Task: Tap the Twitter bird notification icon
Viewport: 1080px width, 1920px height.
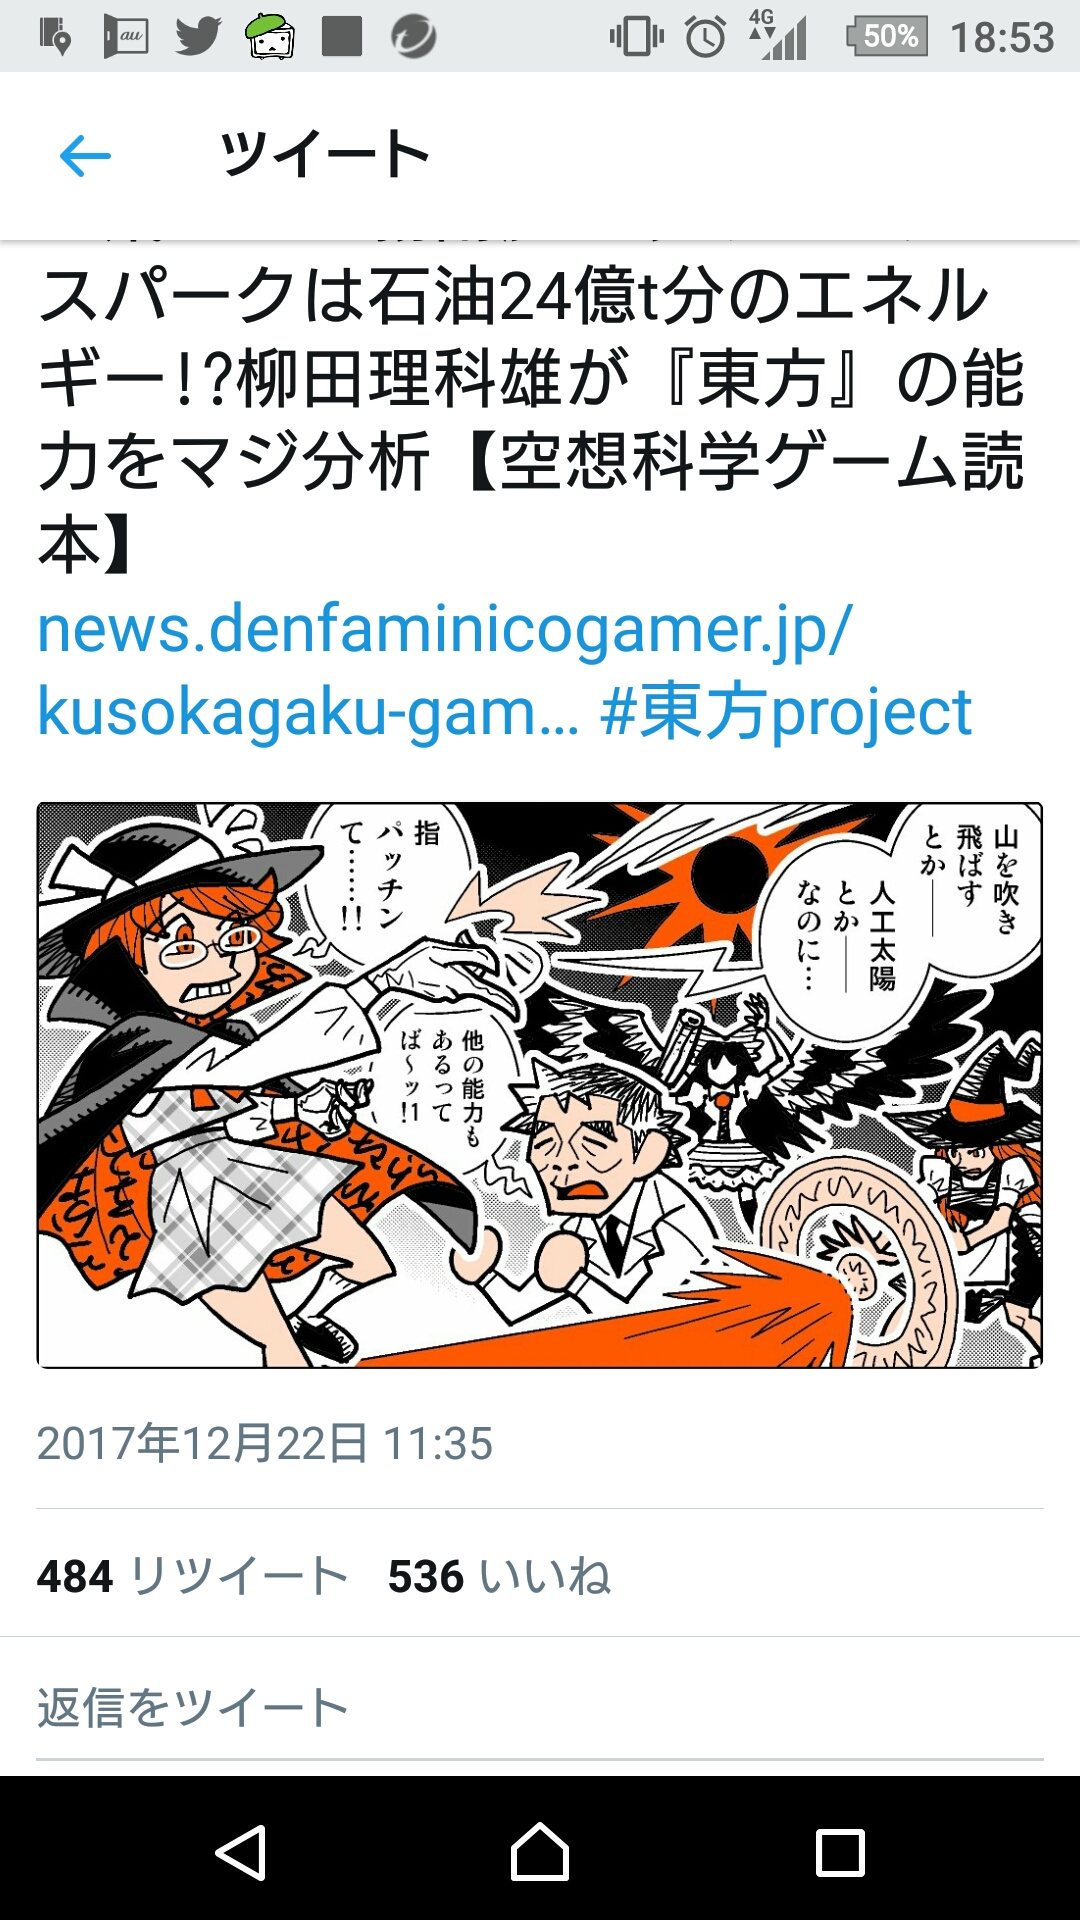Action: 198,37
